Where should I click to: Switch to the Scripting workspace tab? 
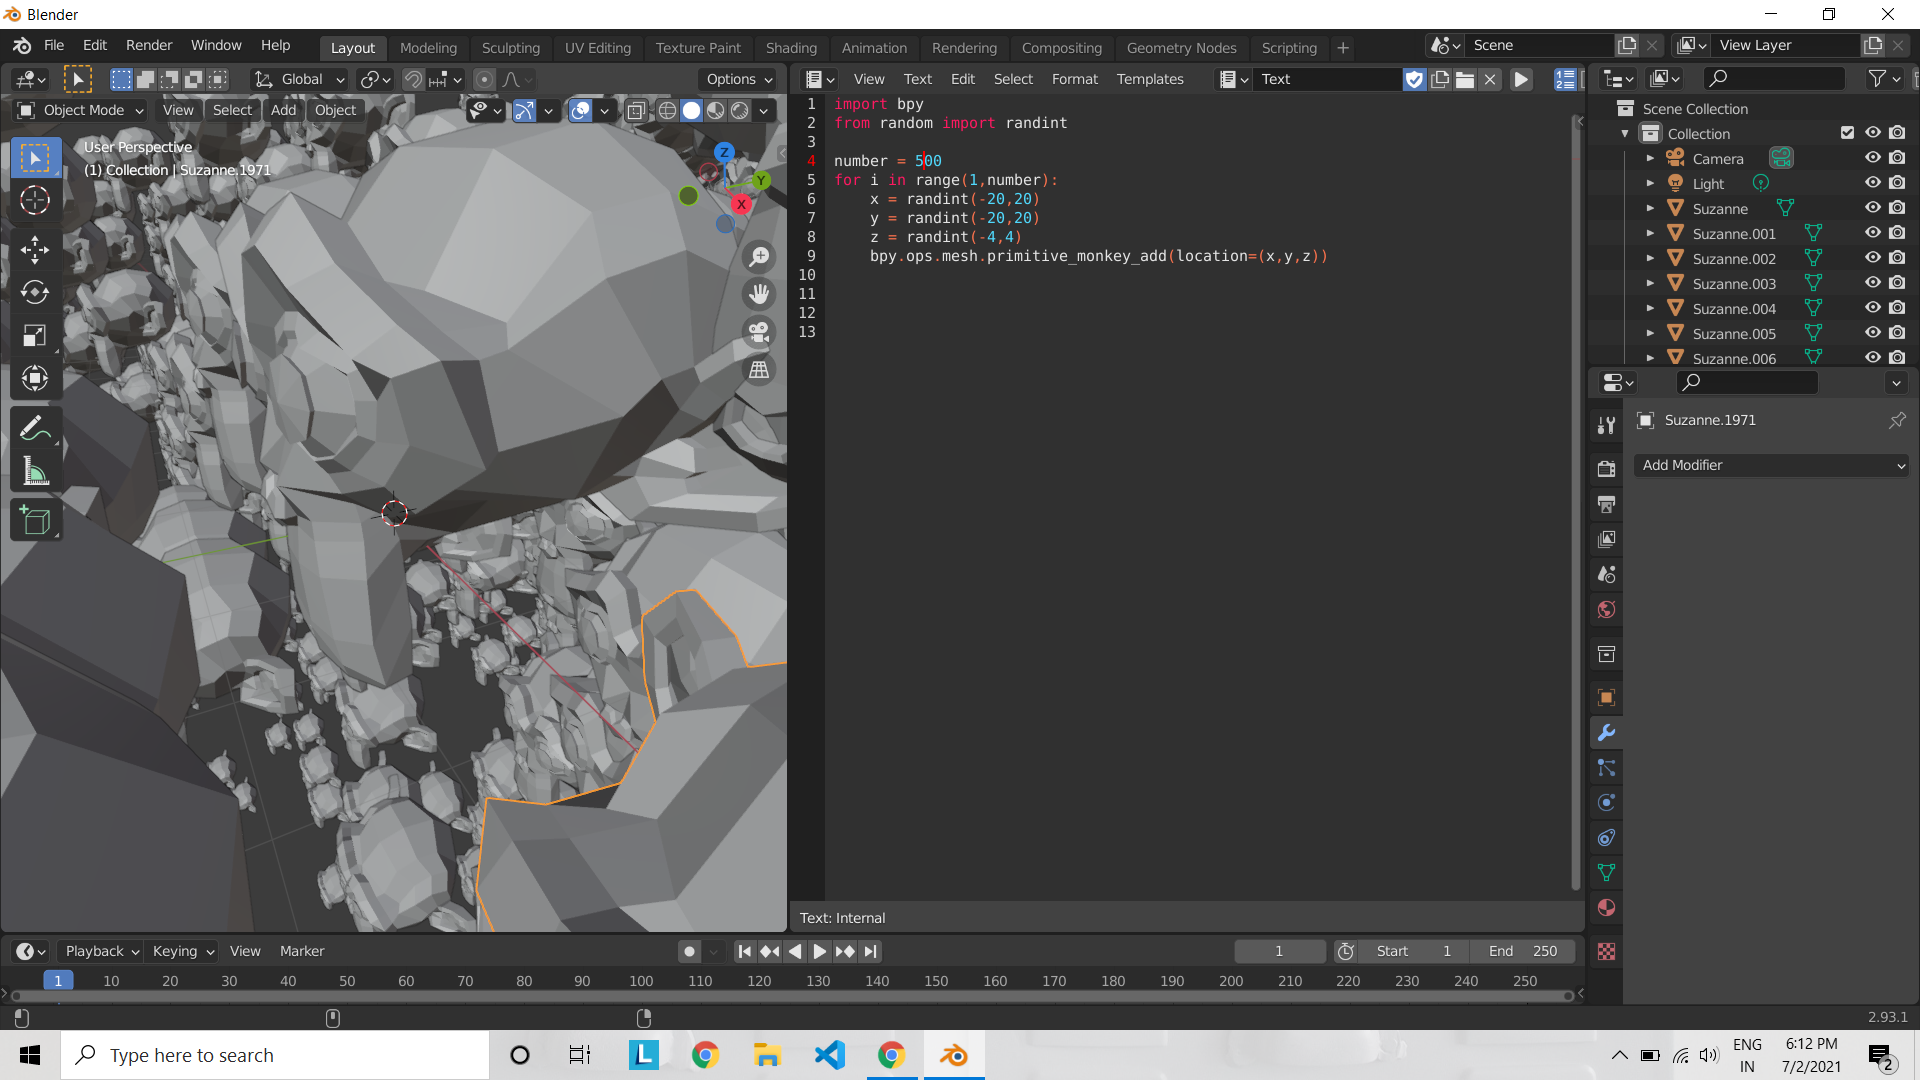[x=1288, y=47]
